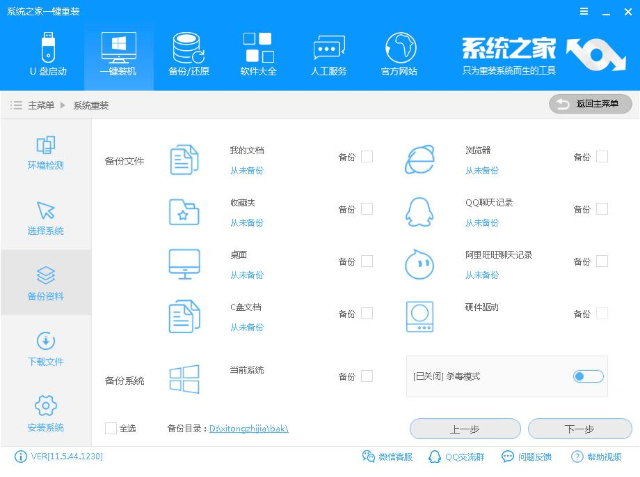
Task: Open 人工服务 manual service chat
Action: coord(329,54)
